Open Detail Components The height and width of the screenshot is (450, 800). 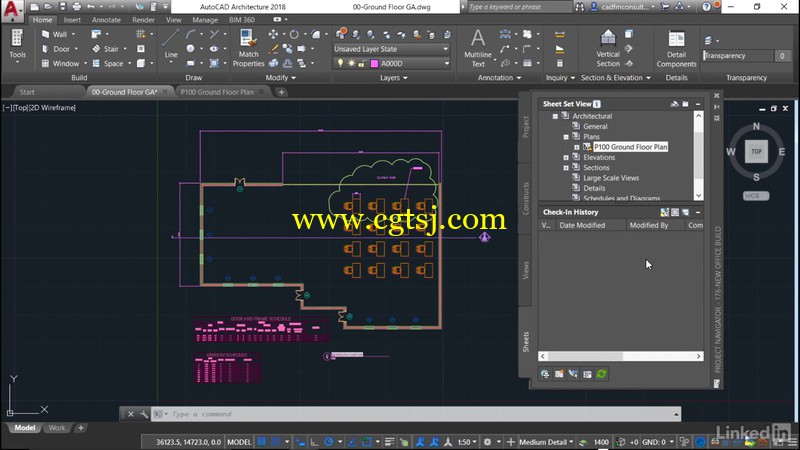(676, 49)
